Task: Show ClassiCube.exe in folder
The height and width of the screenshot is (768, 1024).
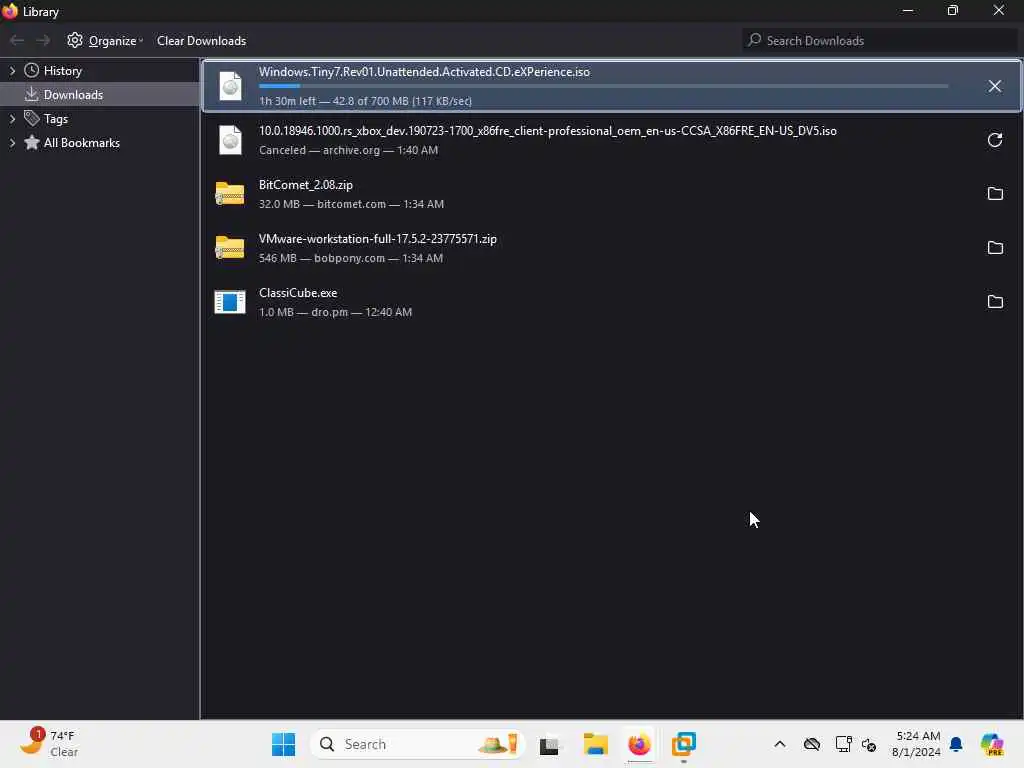Action: coord(995,302)
